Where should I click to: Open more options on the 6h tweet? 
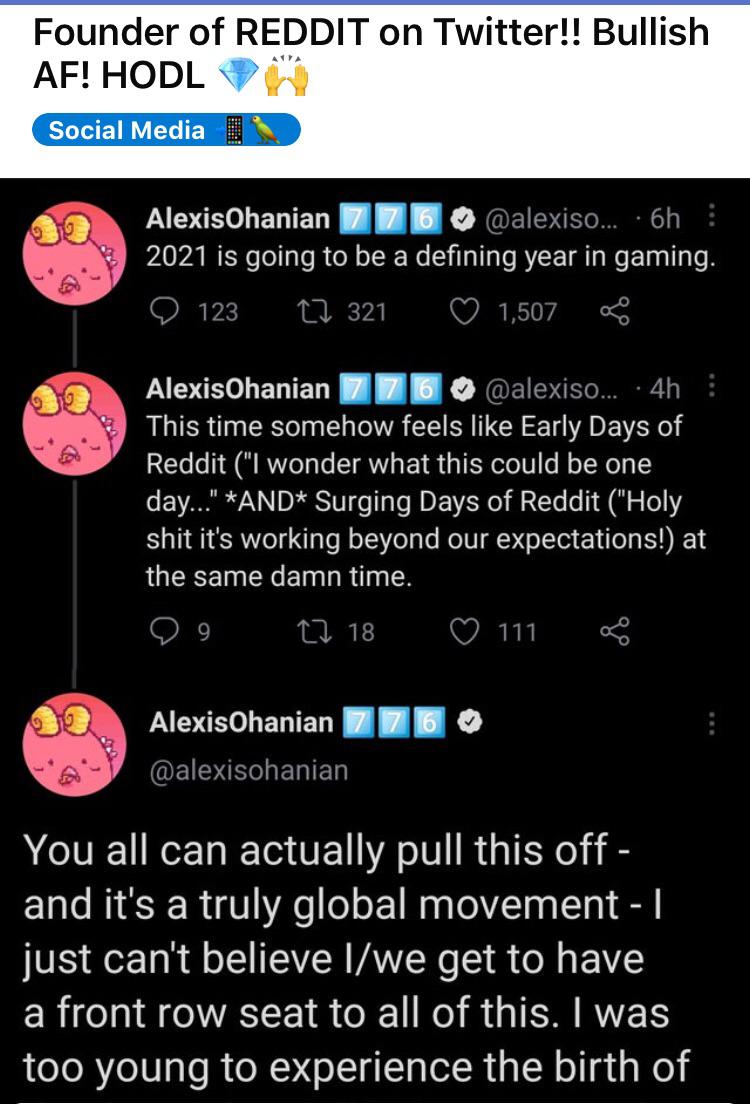tap(711, 218)
